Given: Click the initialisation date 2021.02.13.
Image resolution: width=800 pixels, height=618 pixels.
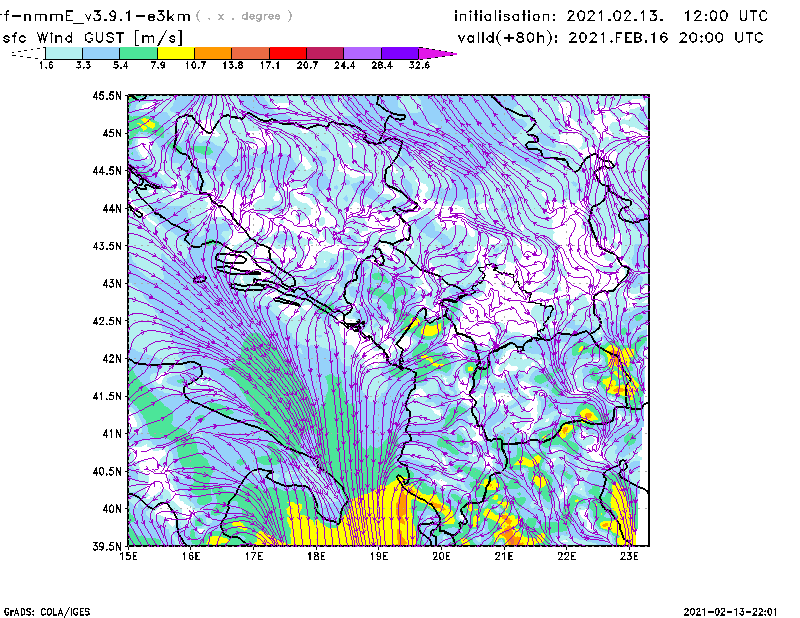Looking at the screenshot, I should coord(615,16).
